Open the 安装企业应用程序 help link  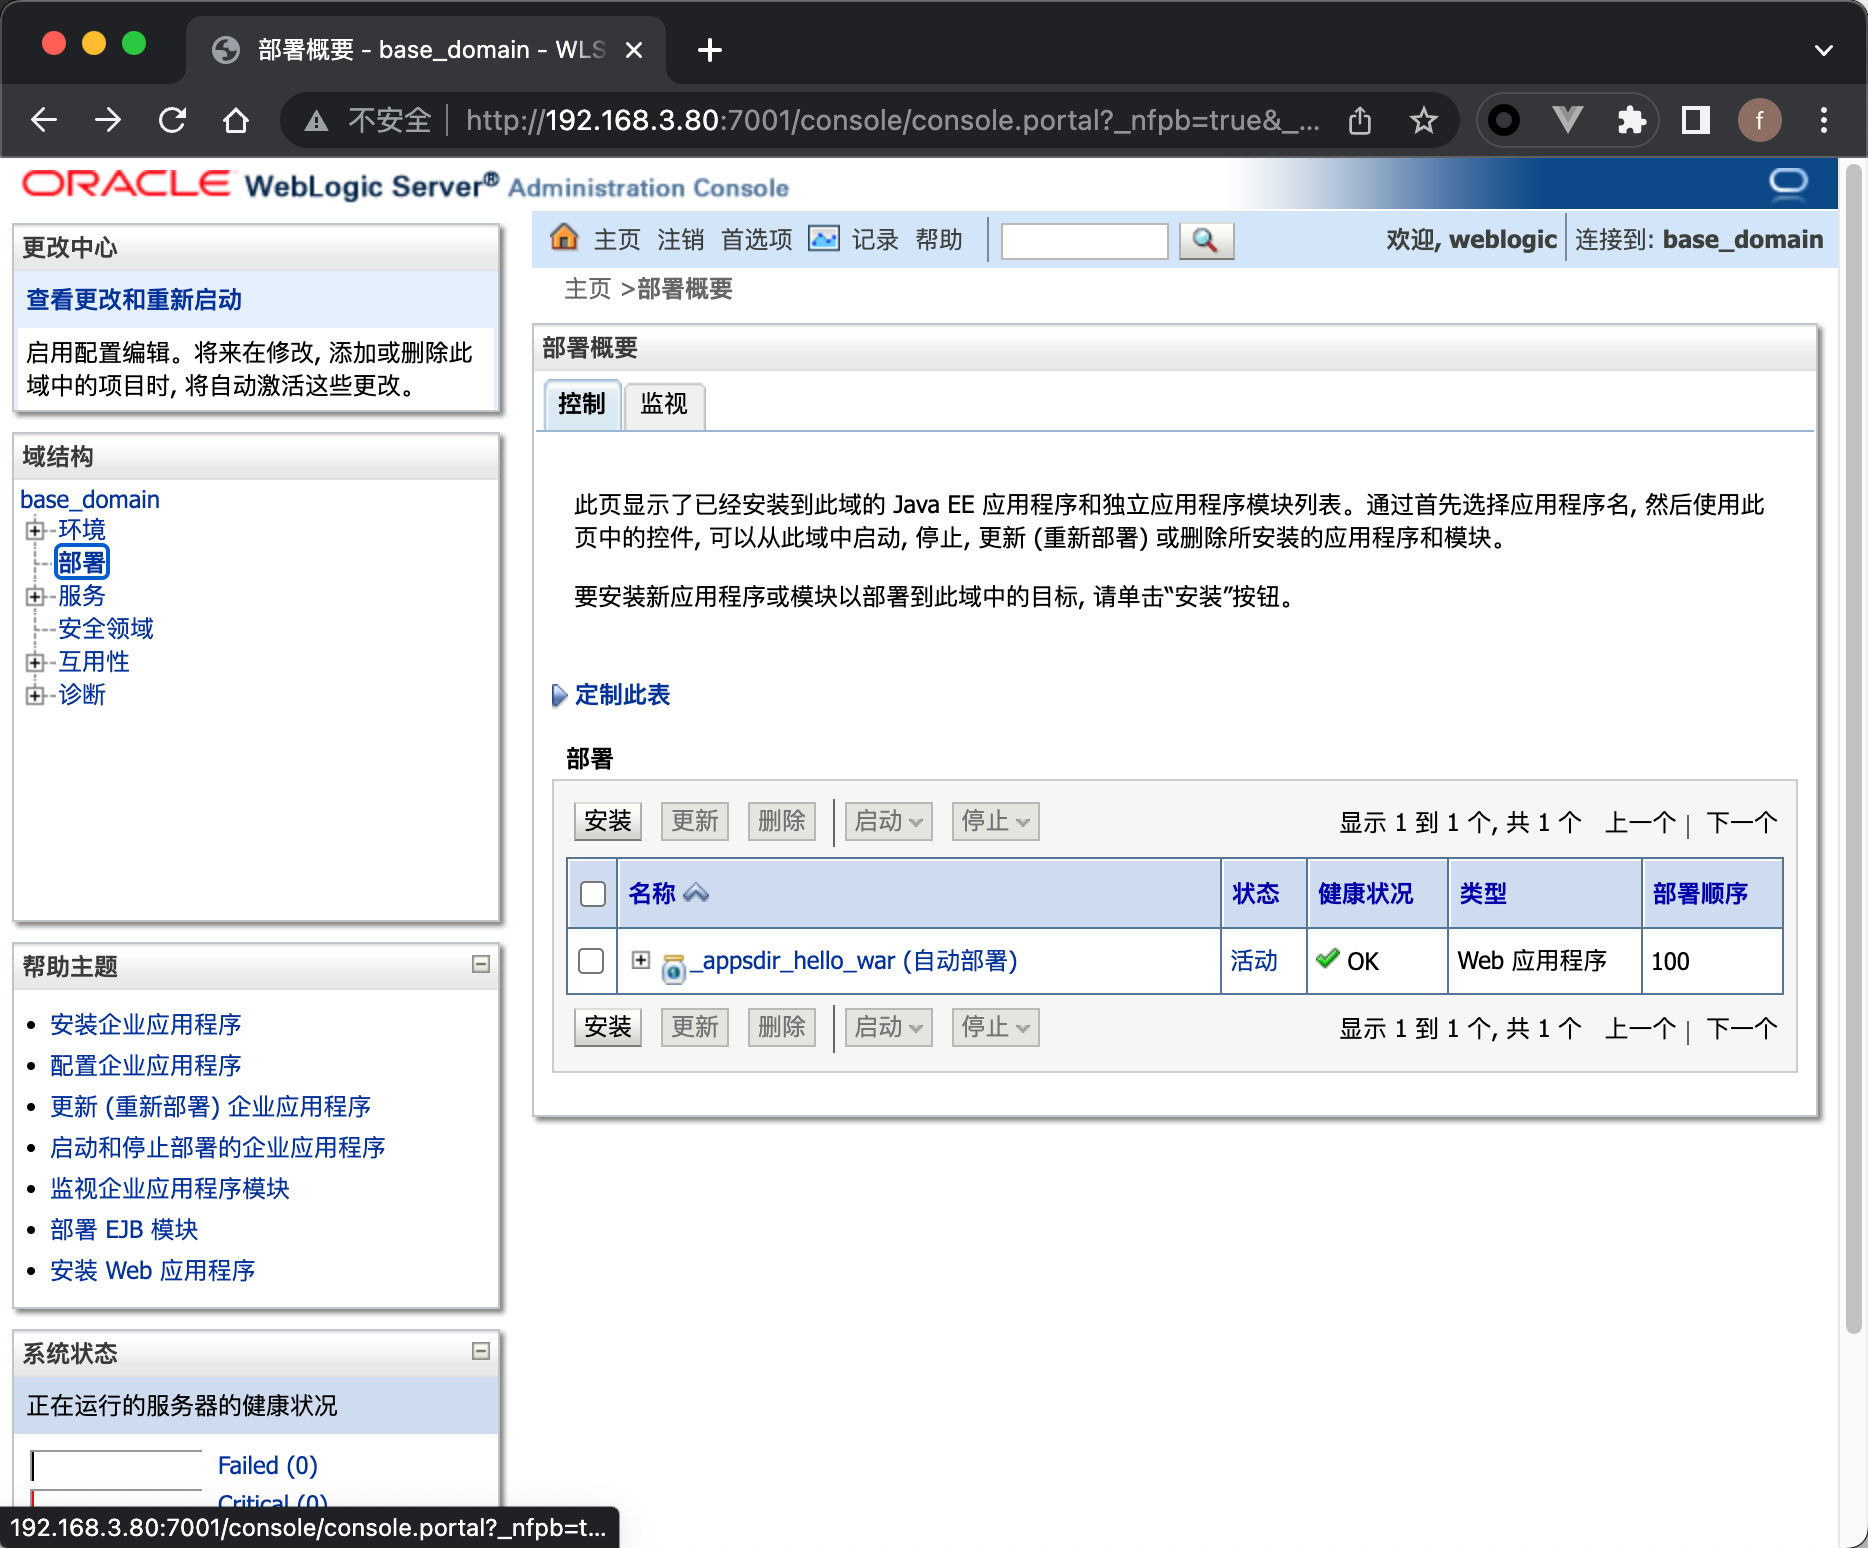tap(146, 1024)
